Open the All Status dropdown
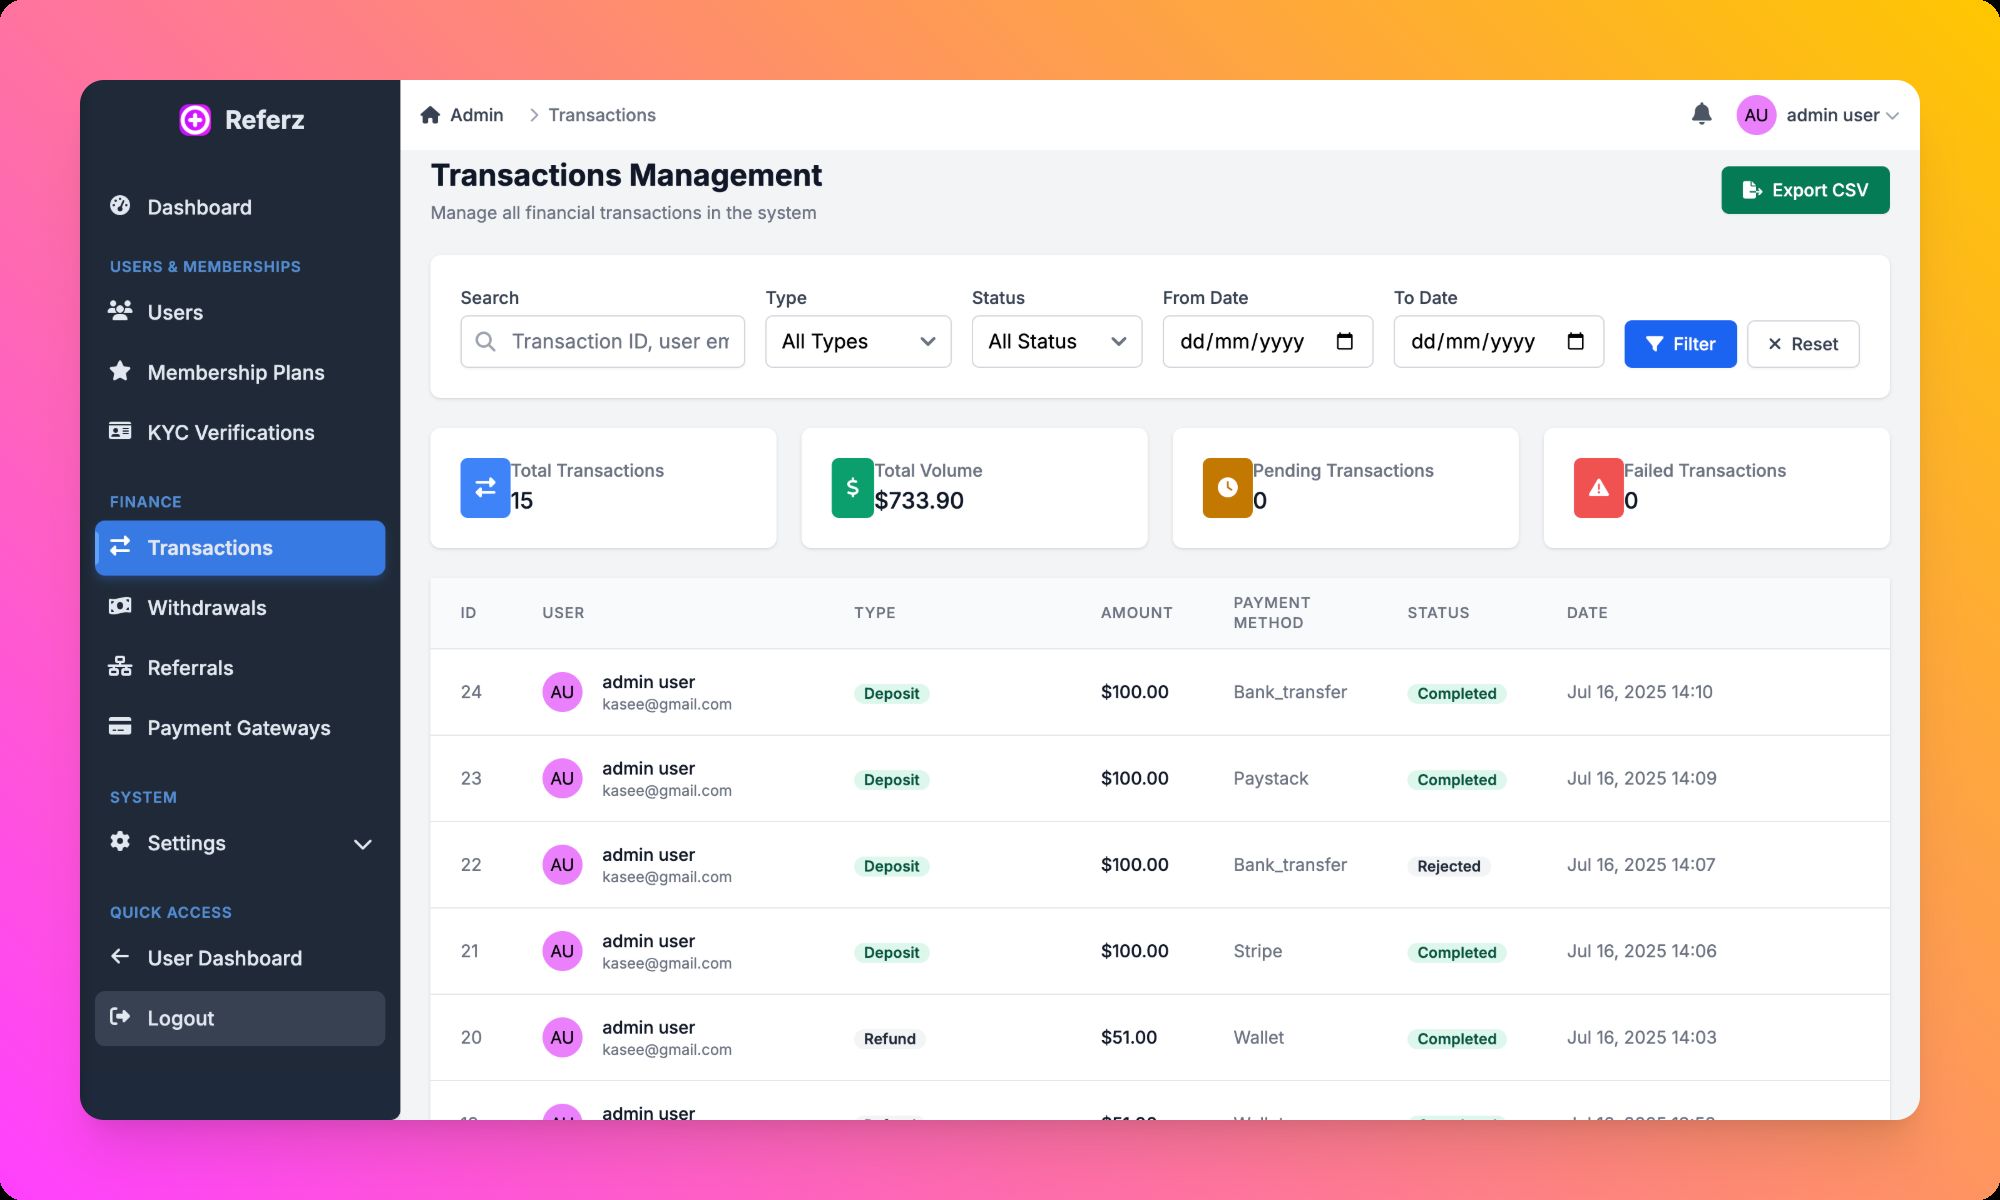This screenshot has width=2000, height=1200. [x=1056, y=342]
